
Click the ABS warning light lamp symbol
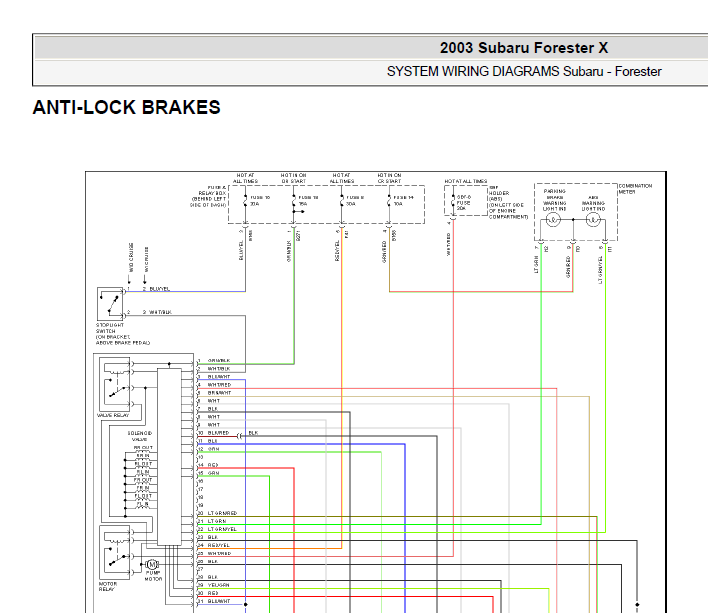click(x=593, y=220)
